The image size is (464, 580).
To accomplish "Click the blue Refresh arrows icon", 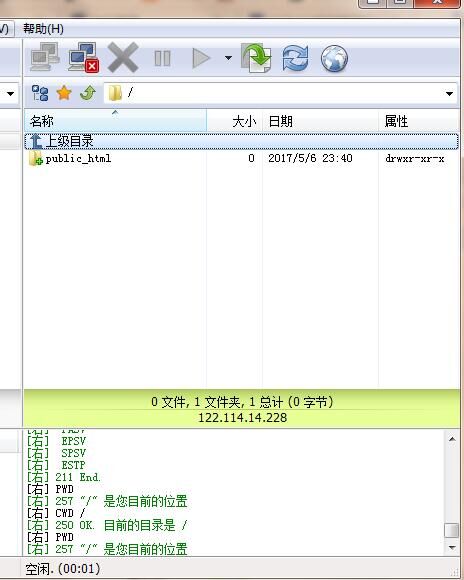I will click(x=295, y=58).
